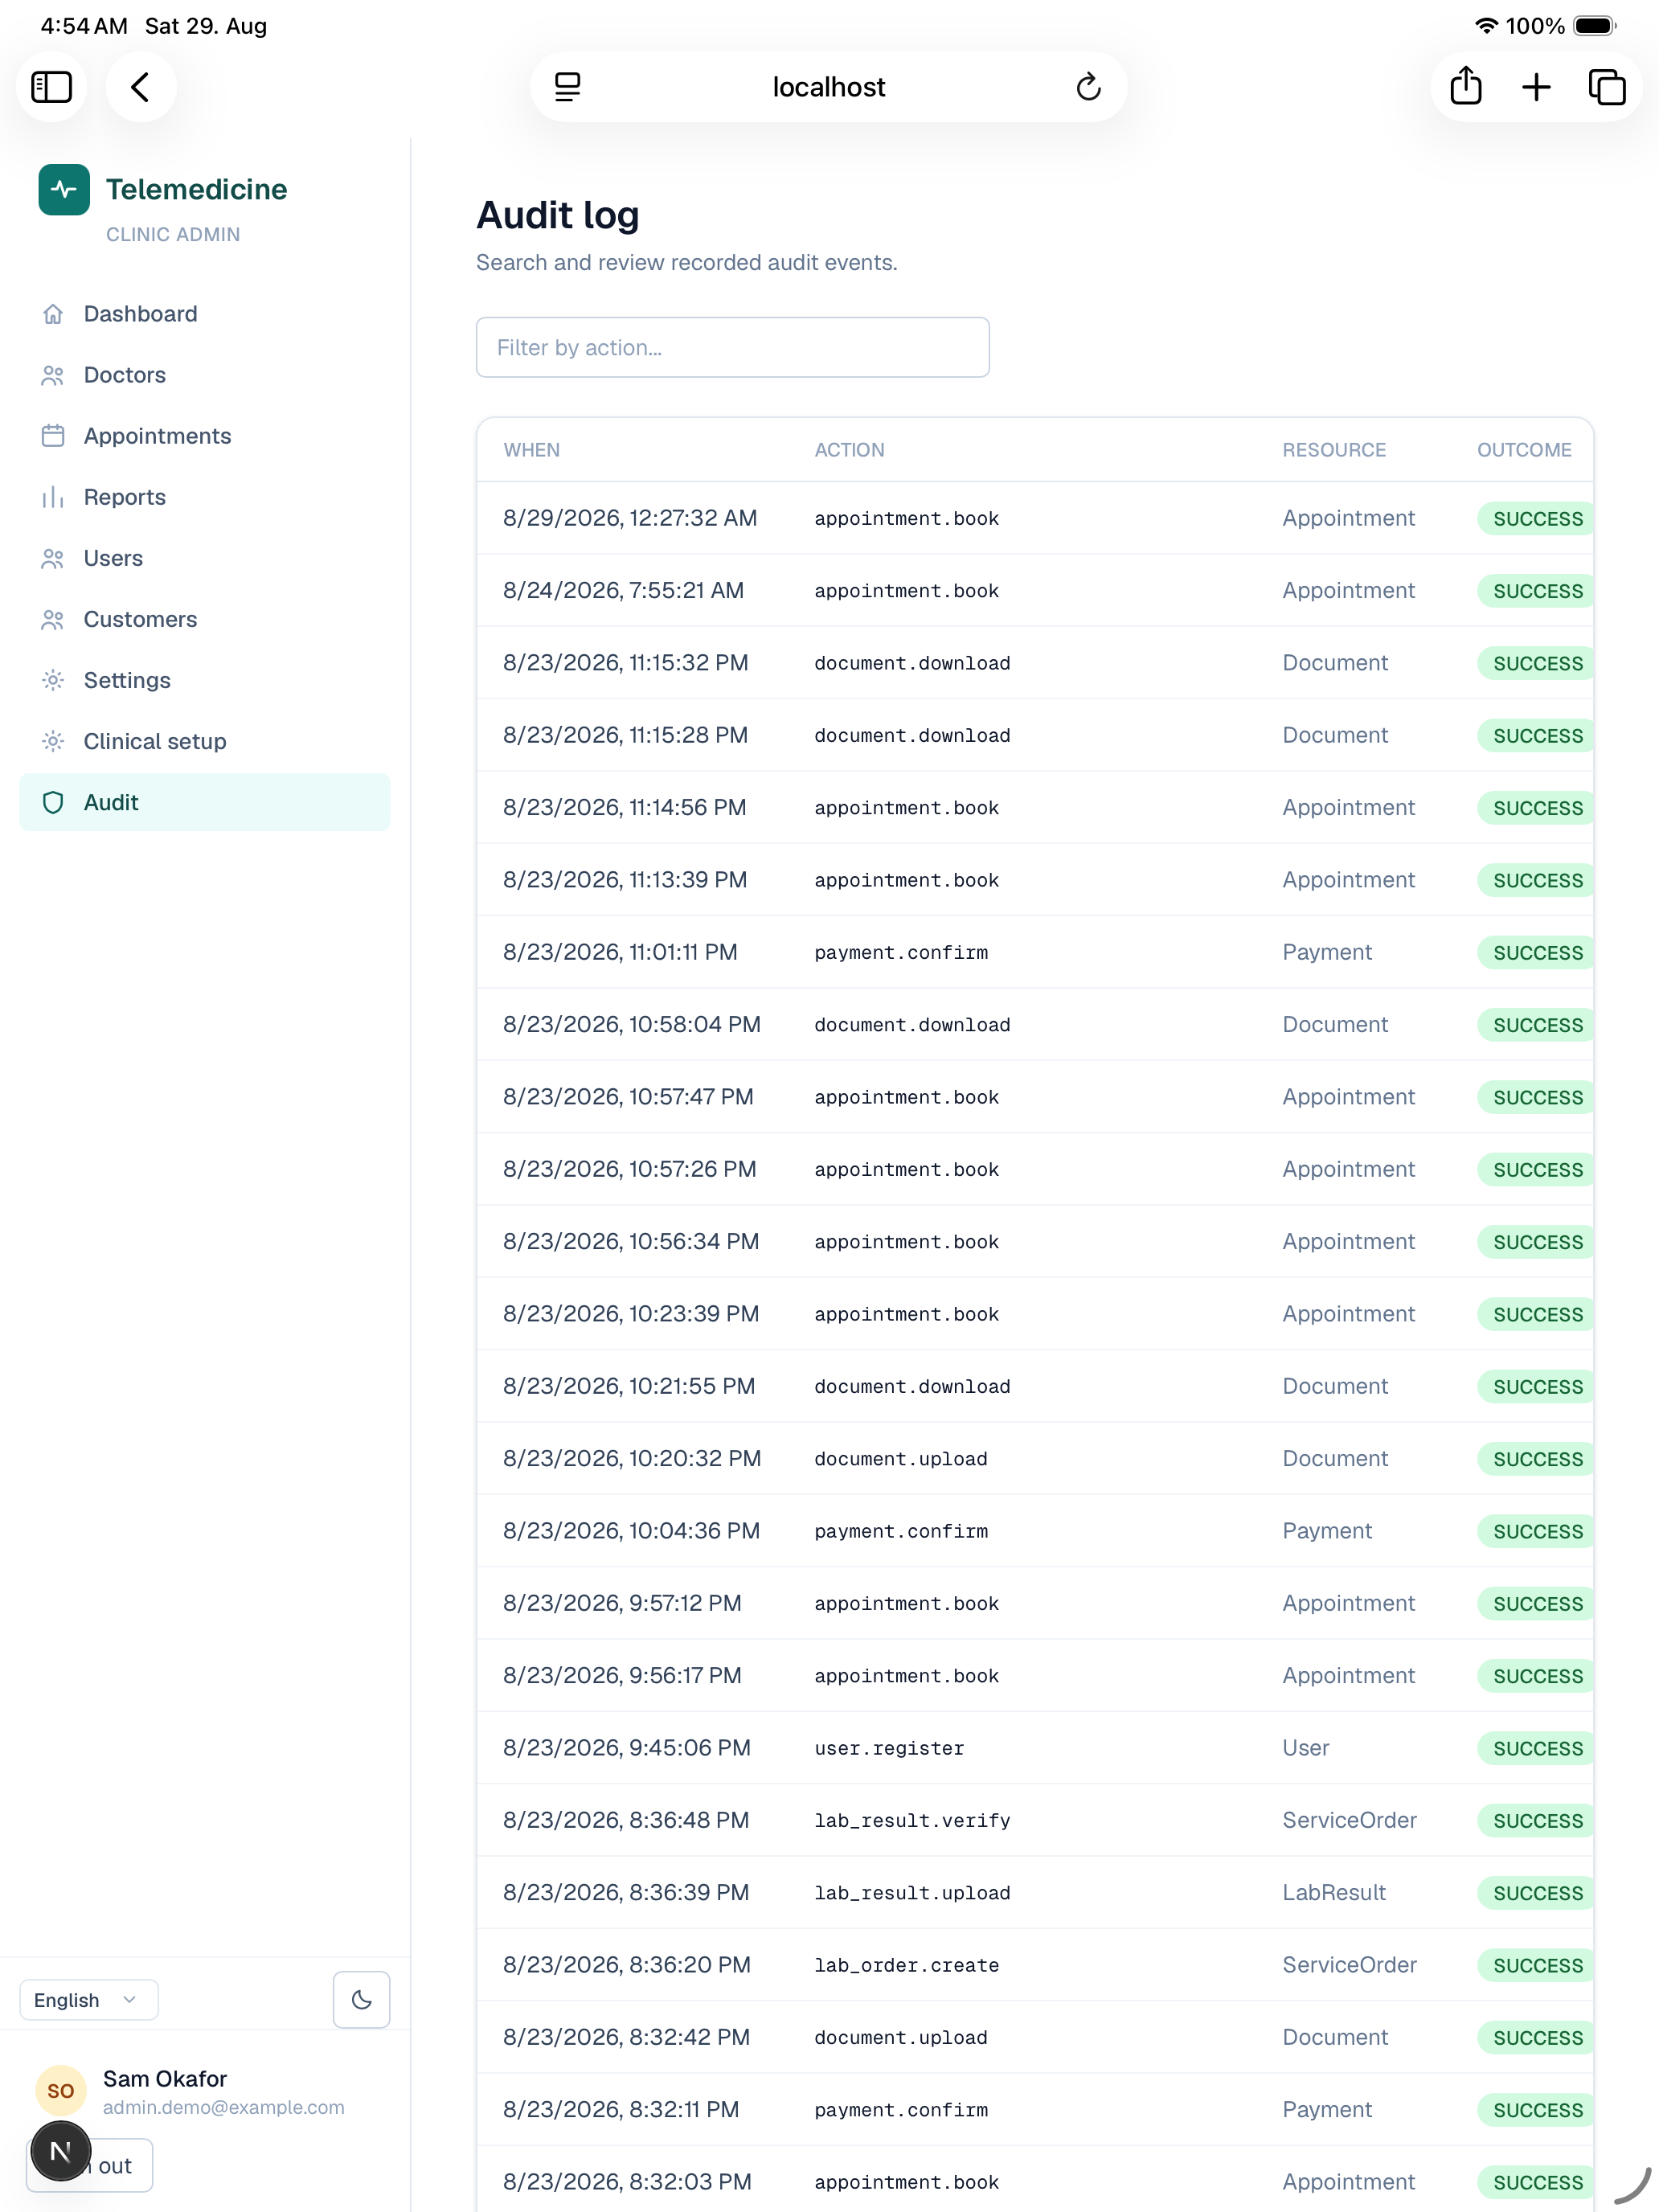Click the OUTCOME column header
This screenshot has width=1659, height=2212.
point(1524,450)
